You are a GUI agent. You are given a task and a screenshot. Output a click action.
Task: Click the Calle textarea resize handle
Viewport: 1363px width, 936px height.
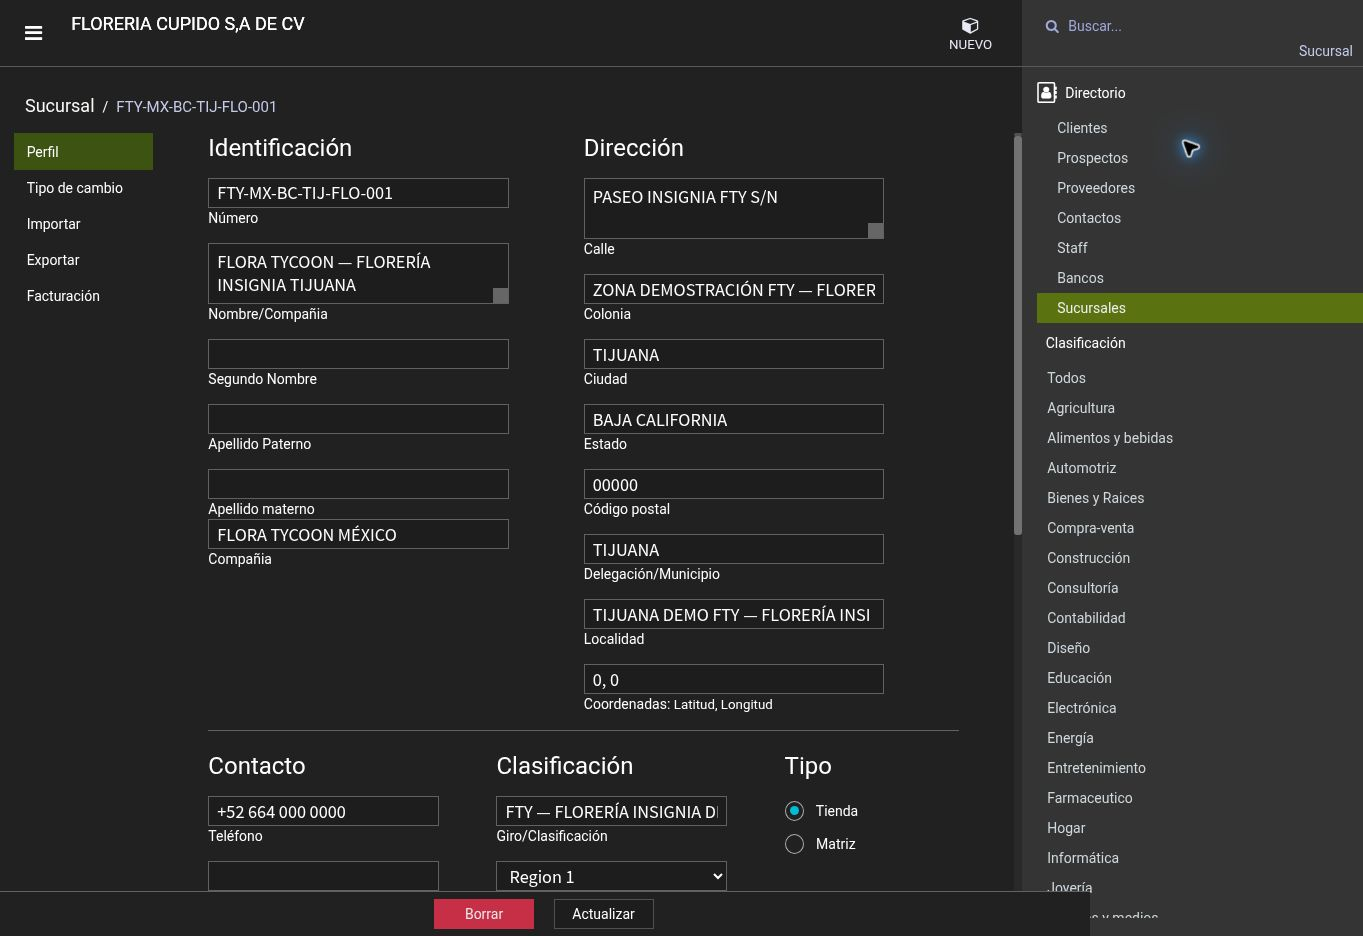875,231
